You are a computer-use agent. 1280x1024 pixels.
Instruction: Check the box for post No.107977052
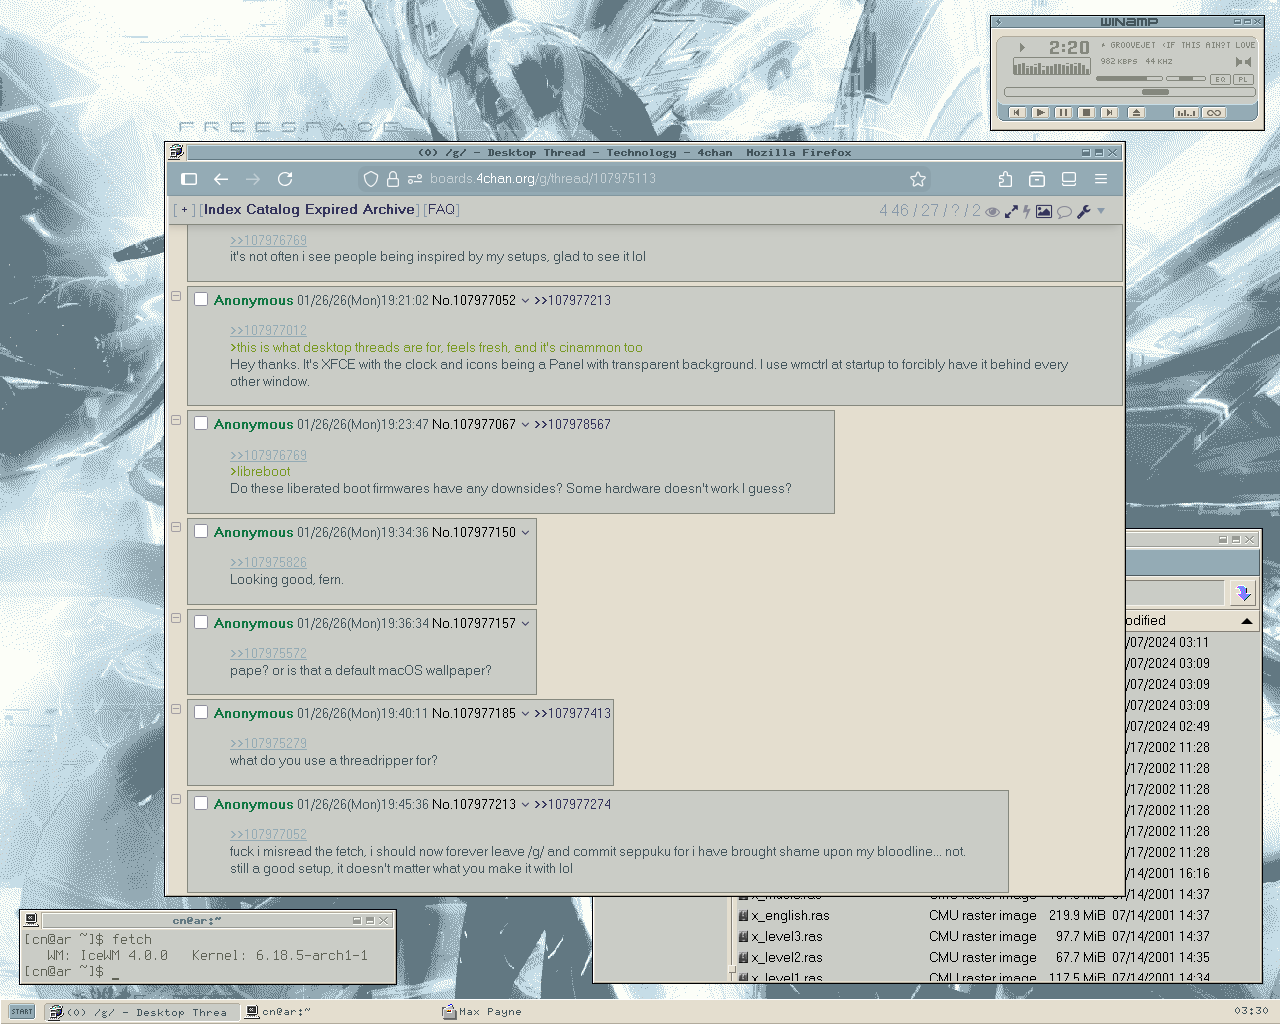point(201,299)
